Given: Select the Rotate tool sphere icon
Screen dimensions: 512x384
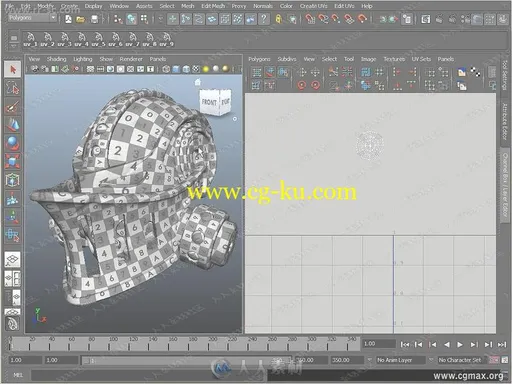Looking at the screenshot, I should [13, 143].
